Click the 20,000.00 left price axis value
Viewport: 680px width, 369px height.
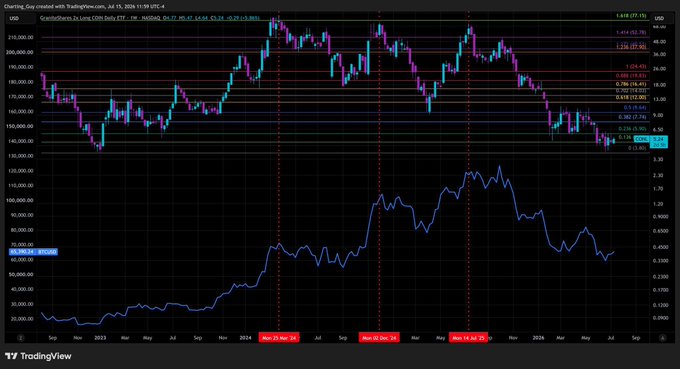coord(22,319)
